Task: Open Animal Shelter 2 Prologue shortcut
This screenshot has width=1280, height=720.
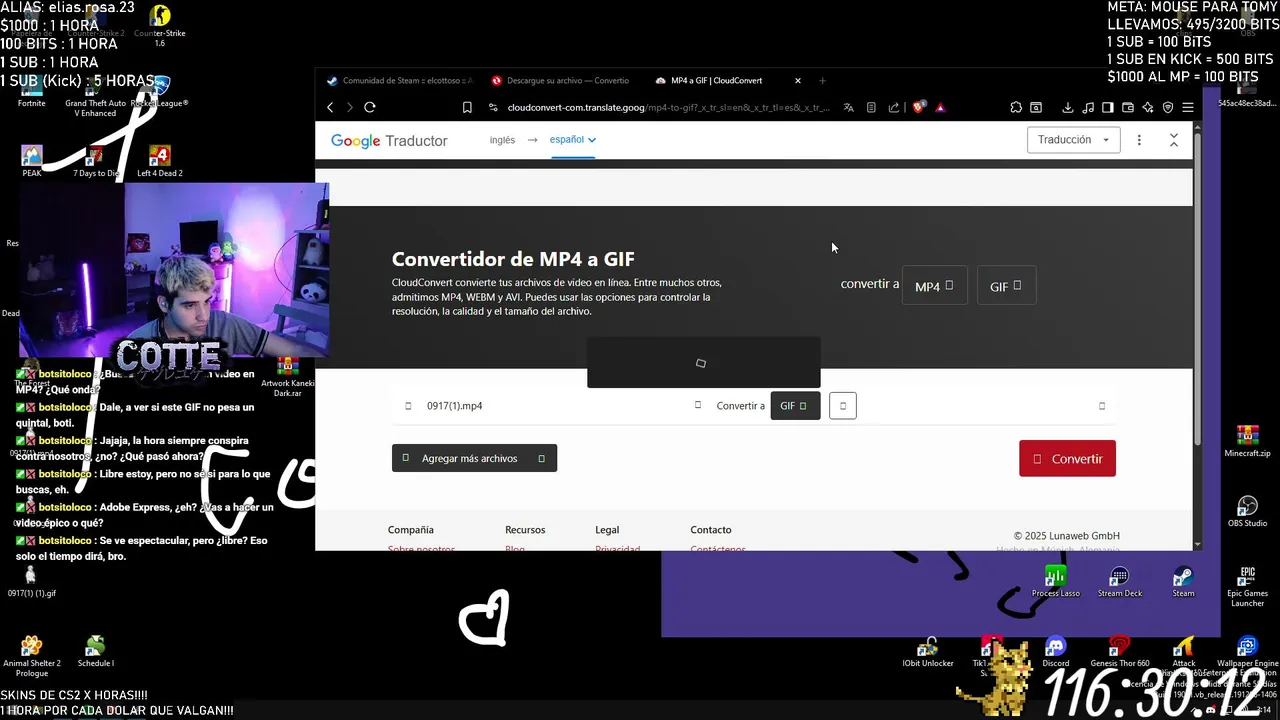Action: [x=32, y=656]
